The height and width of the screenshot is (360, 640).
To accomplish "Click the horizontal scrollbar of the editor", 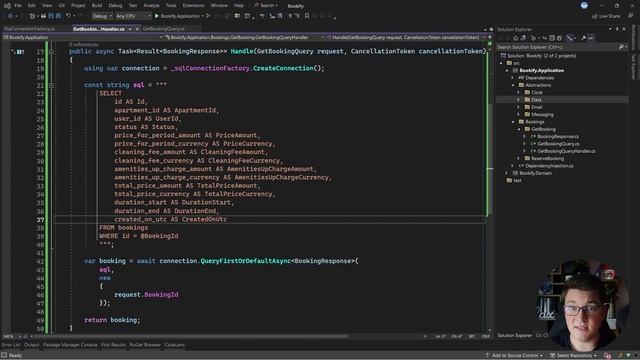I will pos(191,336).
